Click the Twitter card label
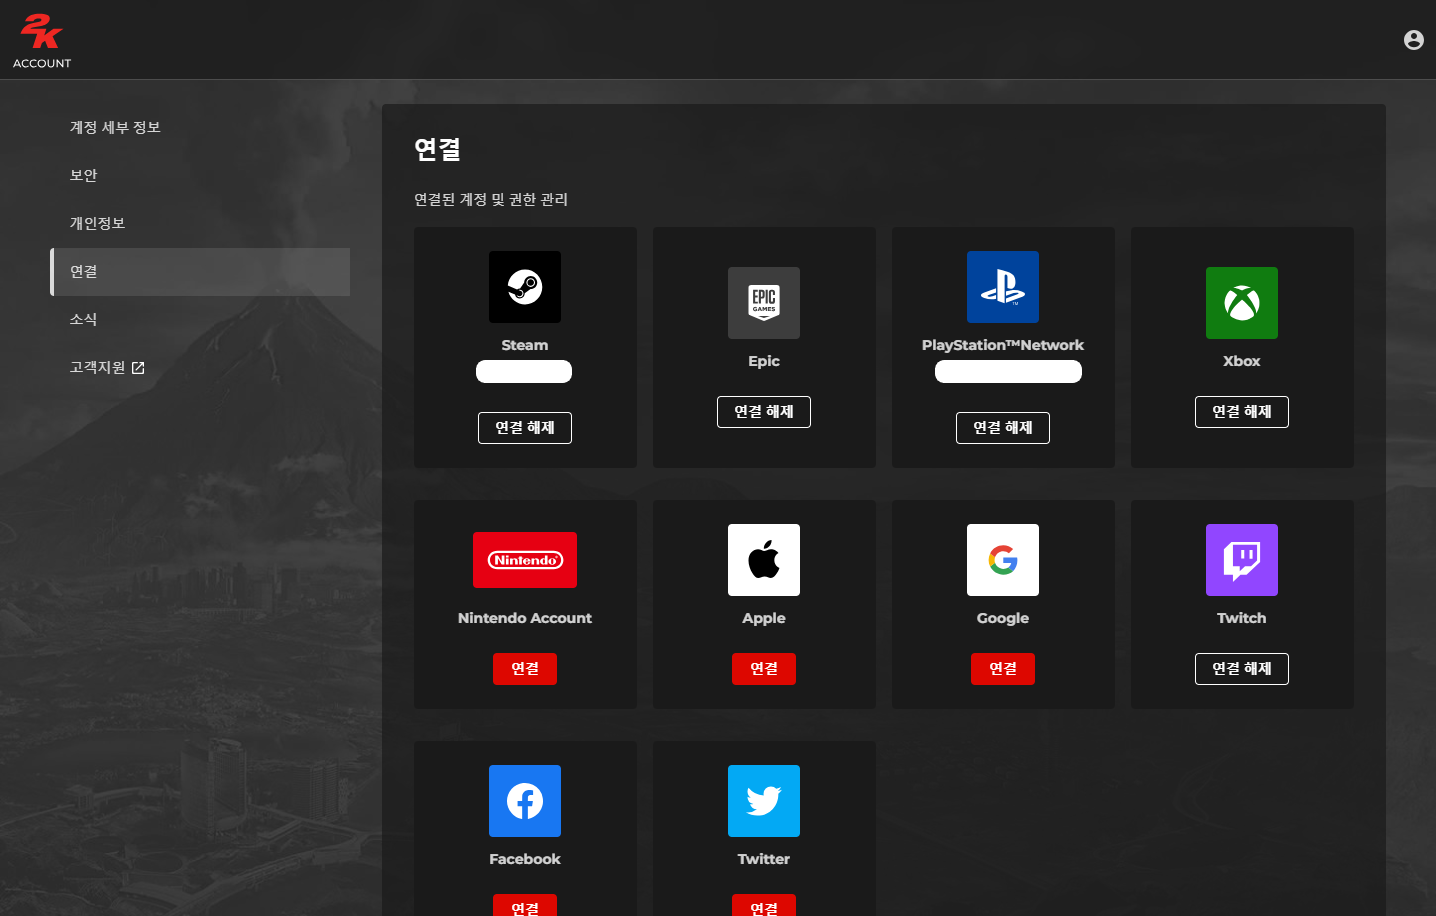Screen dimensions: 1436x916 pos(764,859)
